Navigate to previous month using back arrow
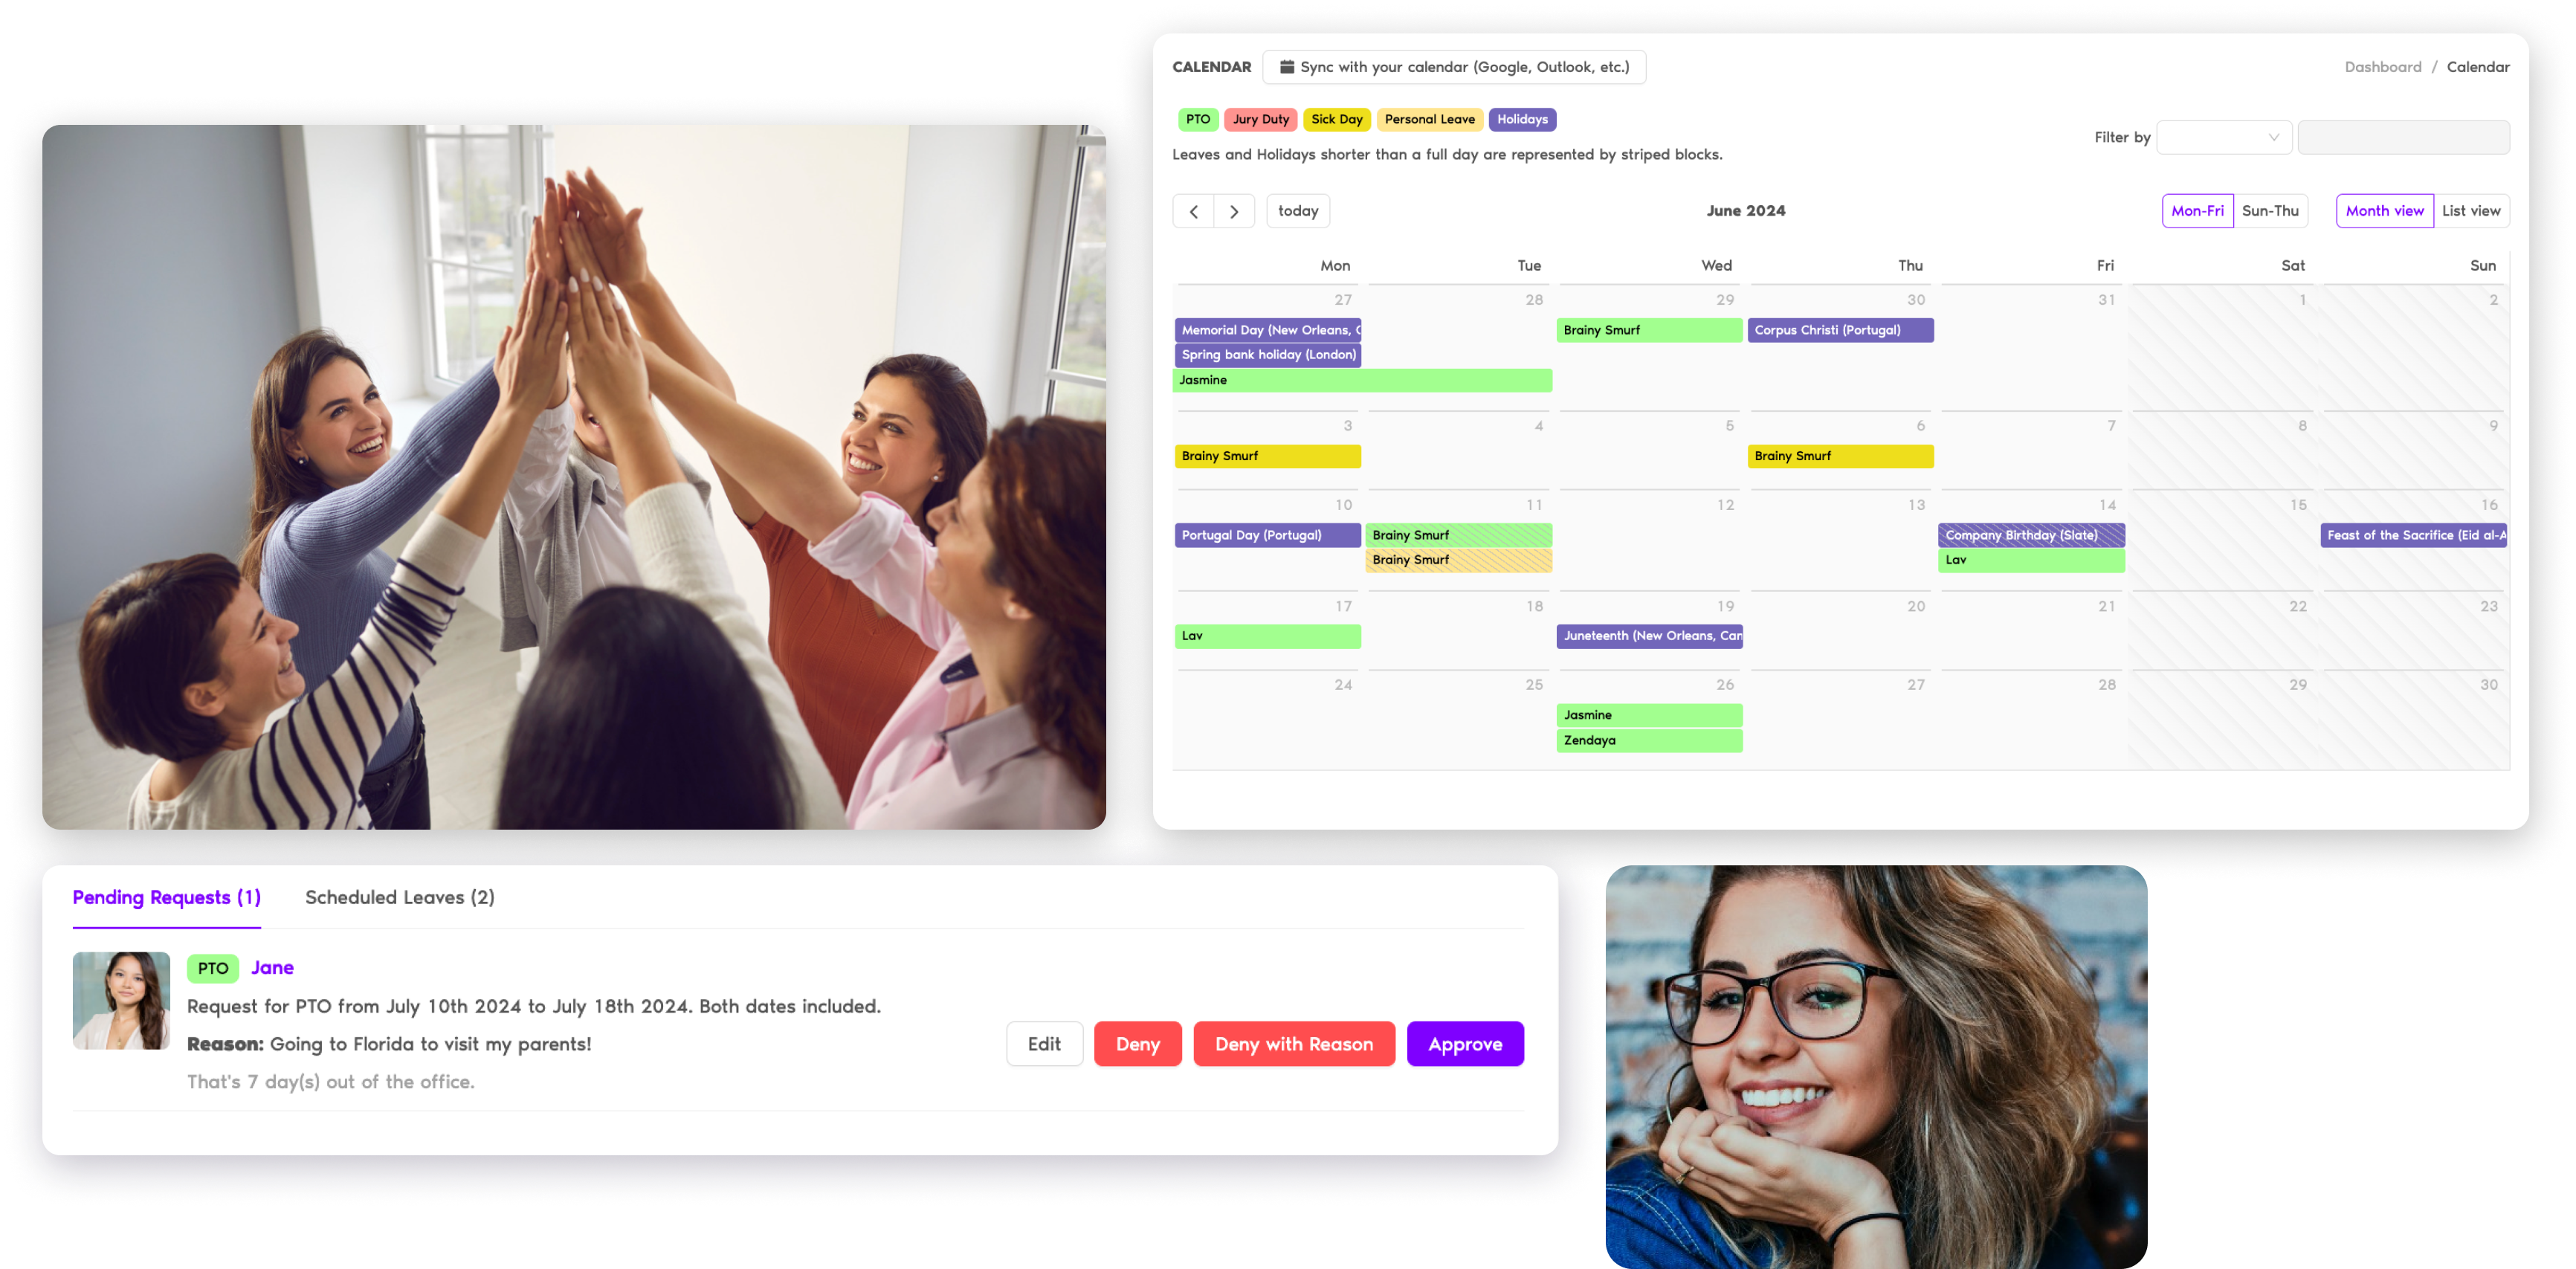This screenshot has height=1269, width=2576. (1195, 210)
